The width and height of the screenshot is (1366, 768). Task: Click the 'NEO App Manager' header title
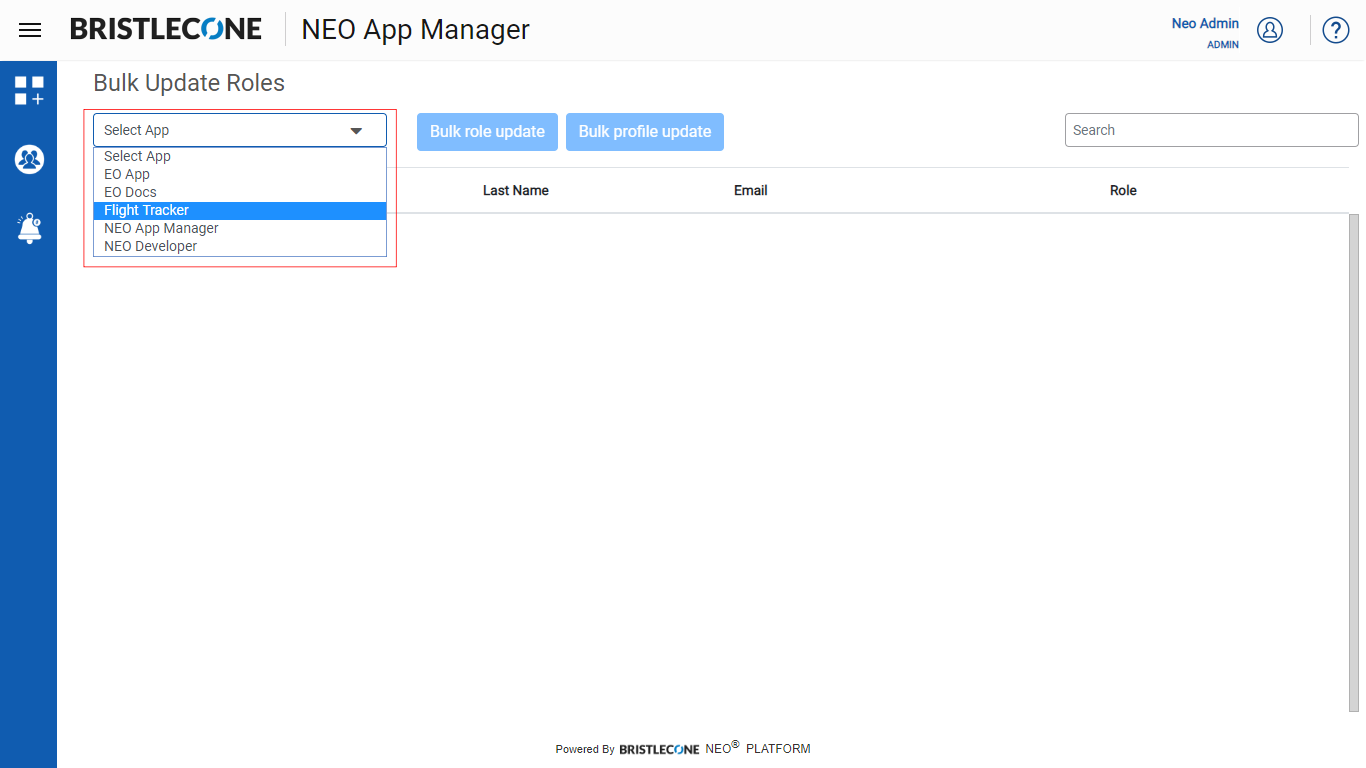(x=416, y=30)
